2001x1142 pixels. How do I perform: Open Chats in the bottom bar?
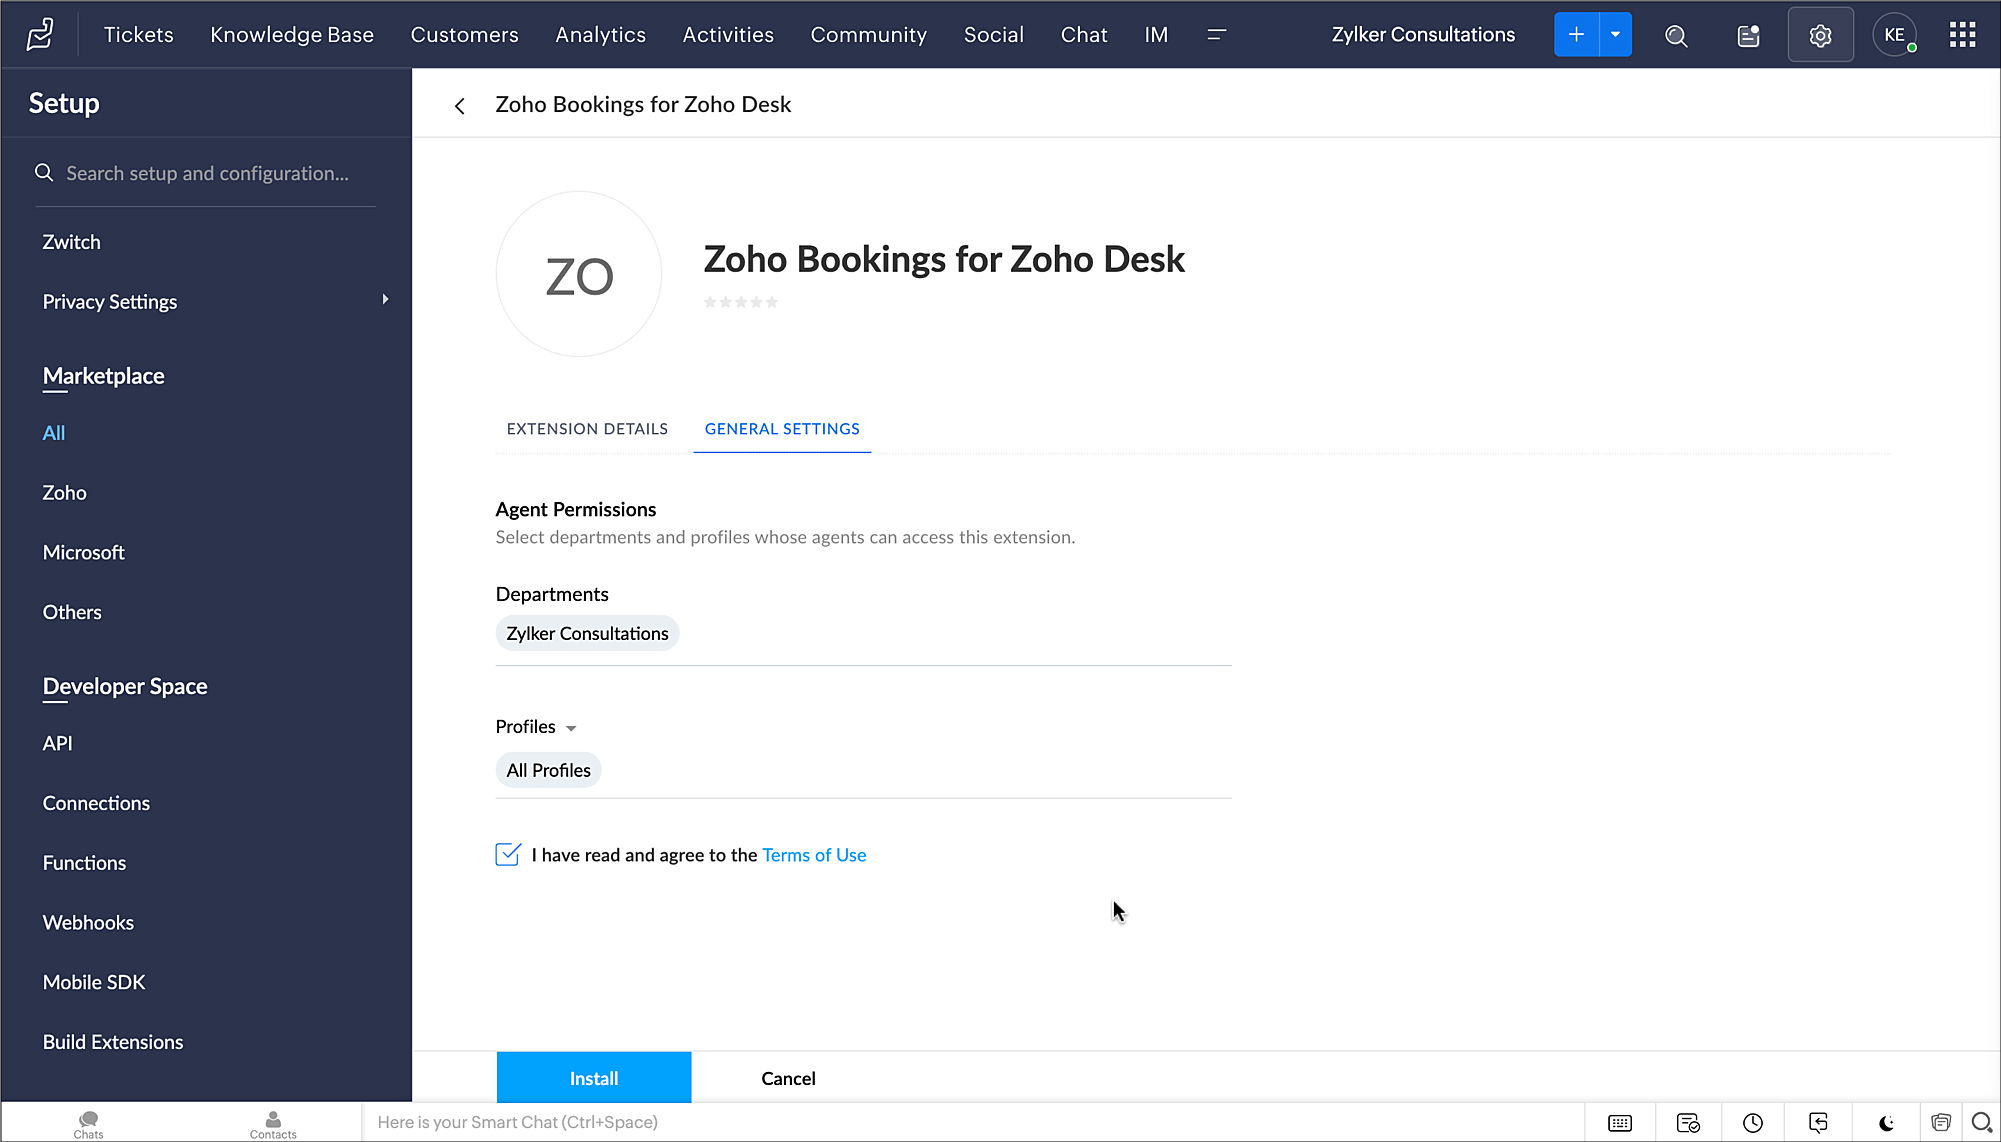point(88,1124)
